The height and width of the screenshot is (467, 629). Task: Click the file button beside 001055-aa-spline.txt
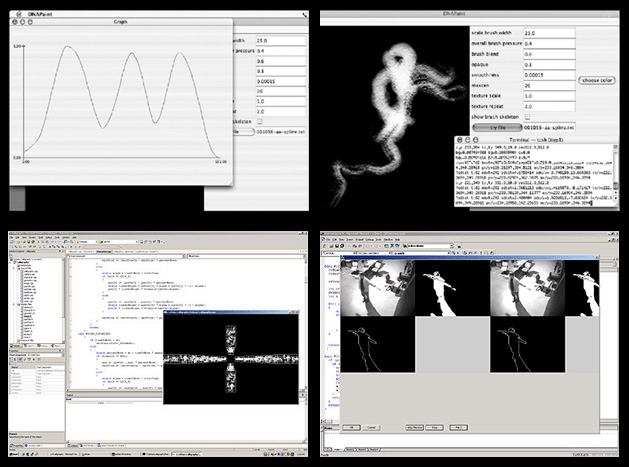497,128
